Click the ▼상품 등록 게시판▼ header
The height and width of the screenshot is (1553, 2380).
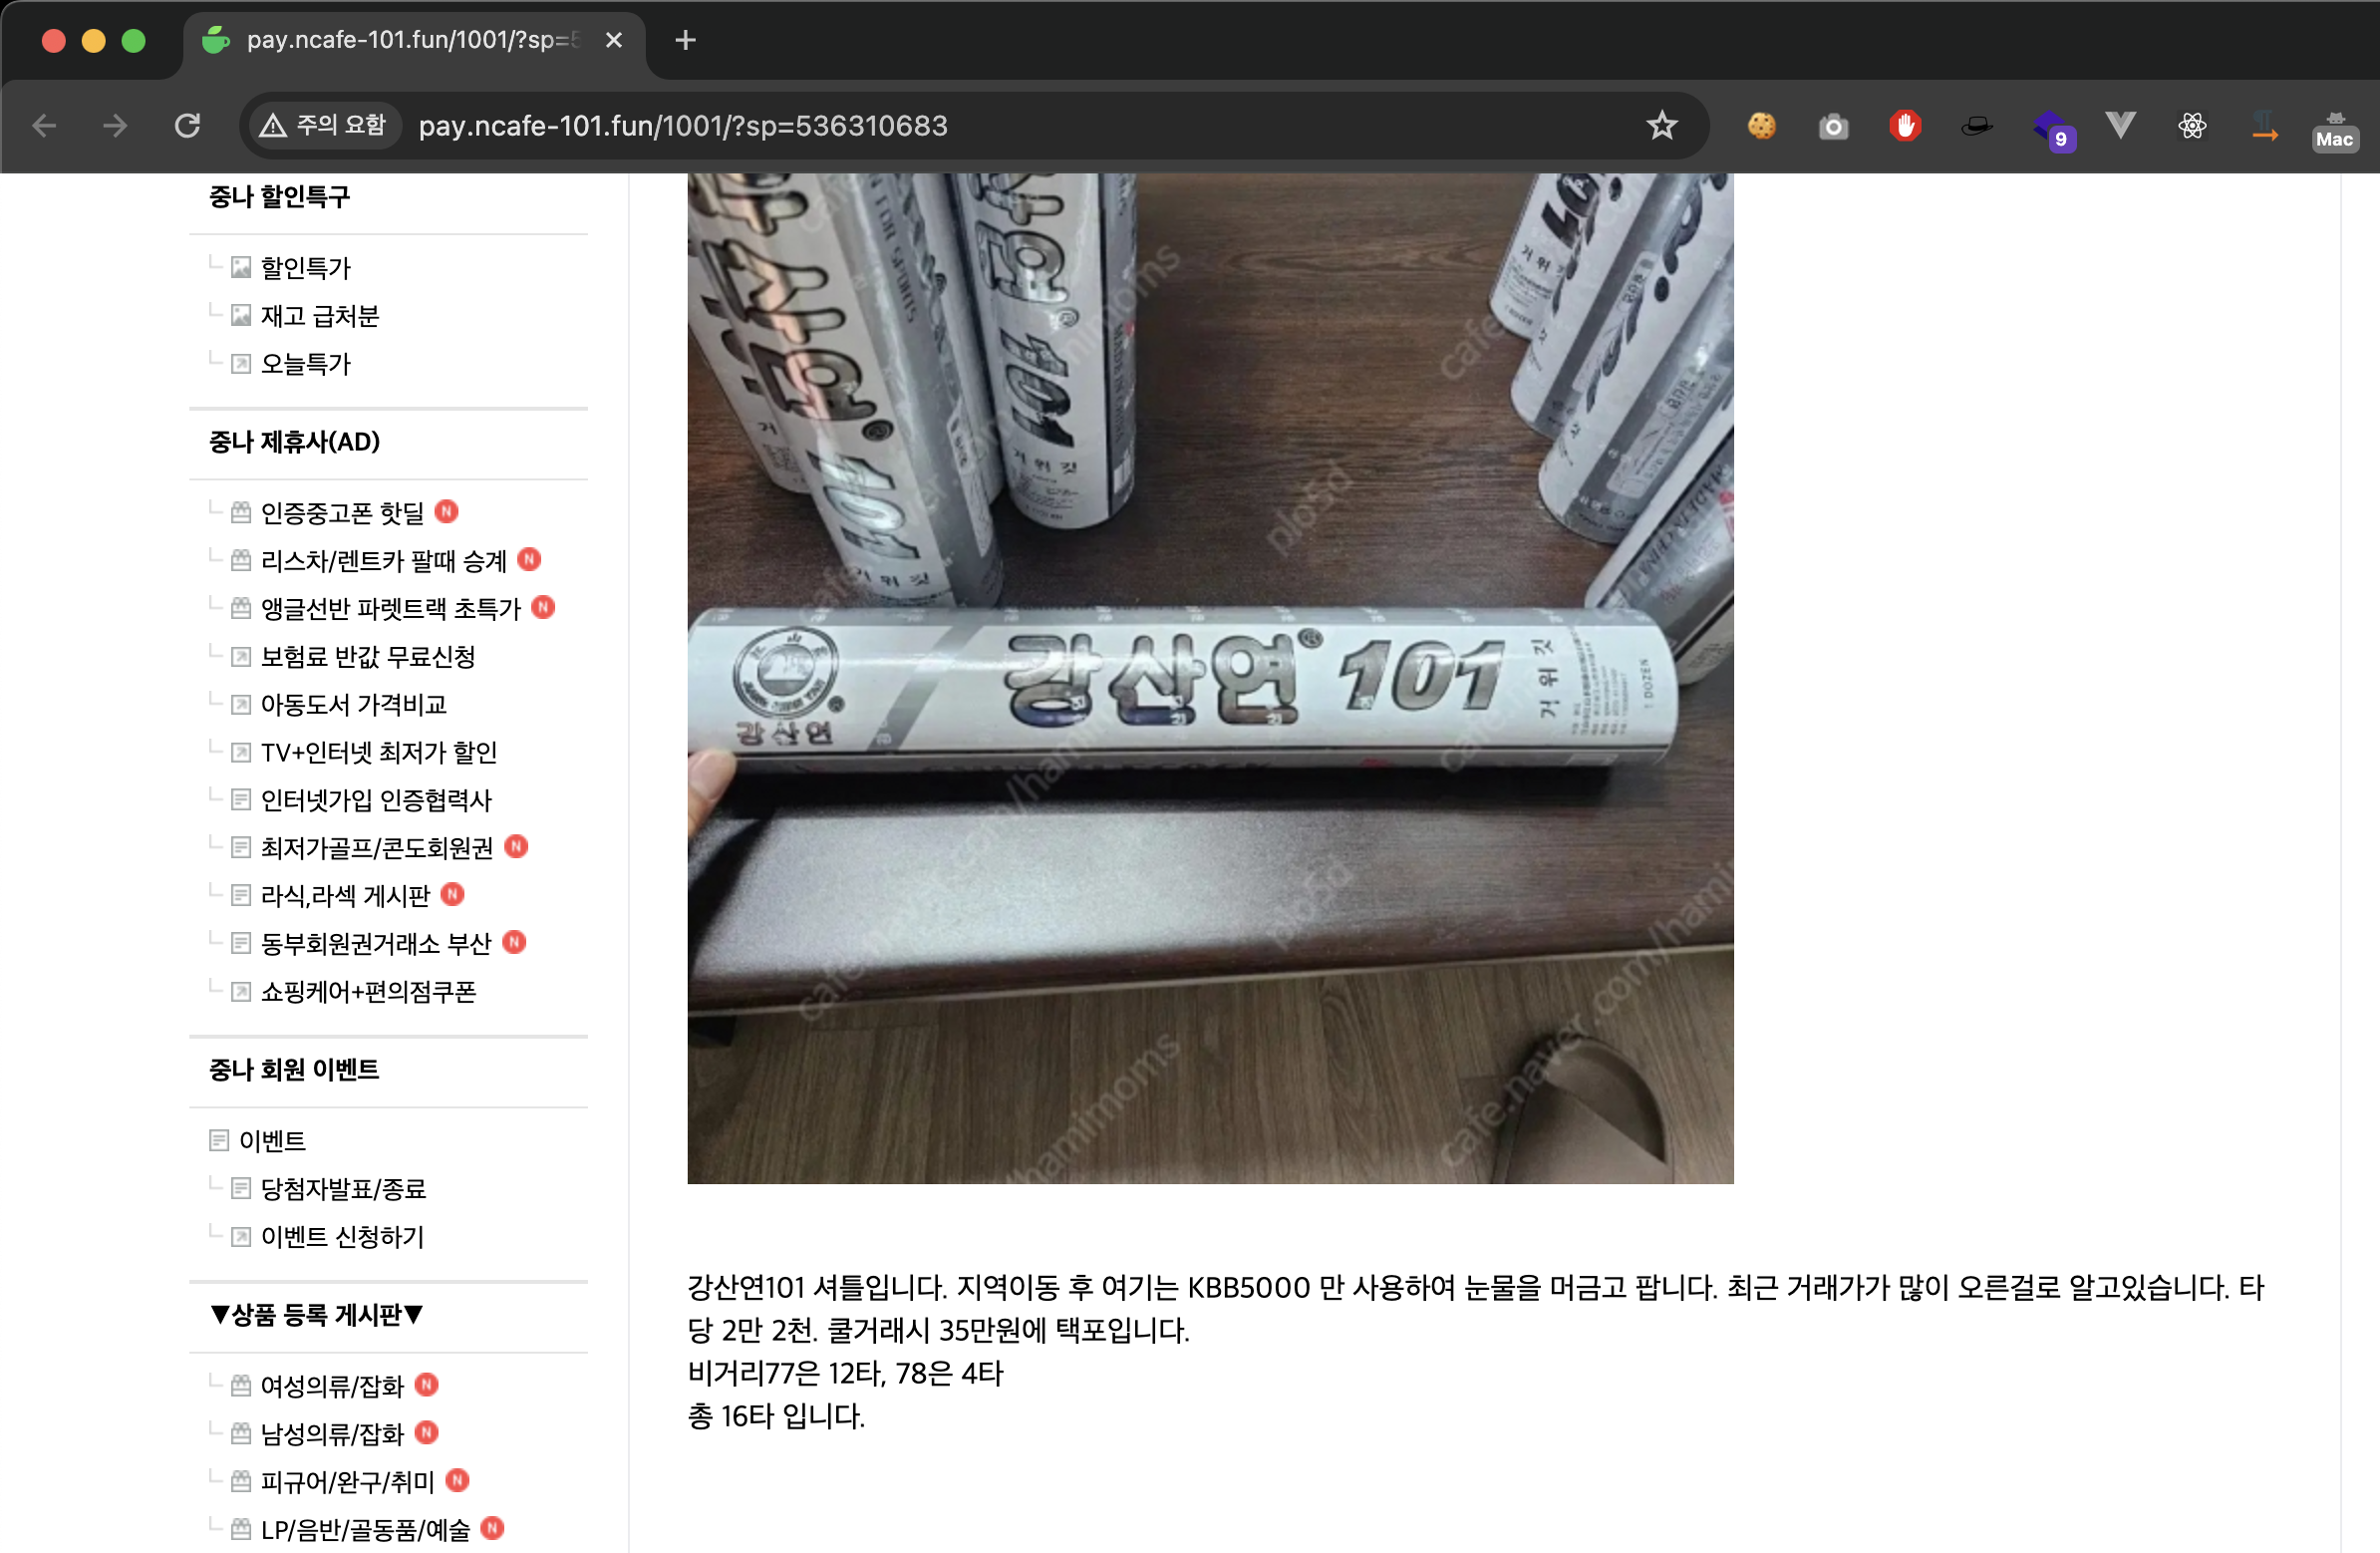[316, 1314]
